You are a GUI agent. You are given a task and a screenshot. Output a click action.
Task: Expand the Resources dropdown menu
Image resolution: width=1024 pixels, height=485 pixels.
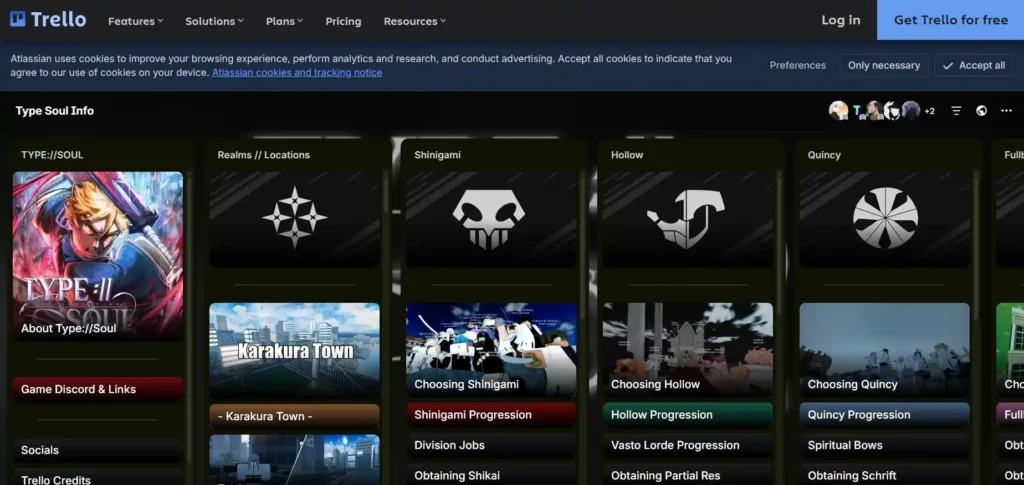click(415, 21)
